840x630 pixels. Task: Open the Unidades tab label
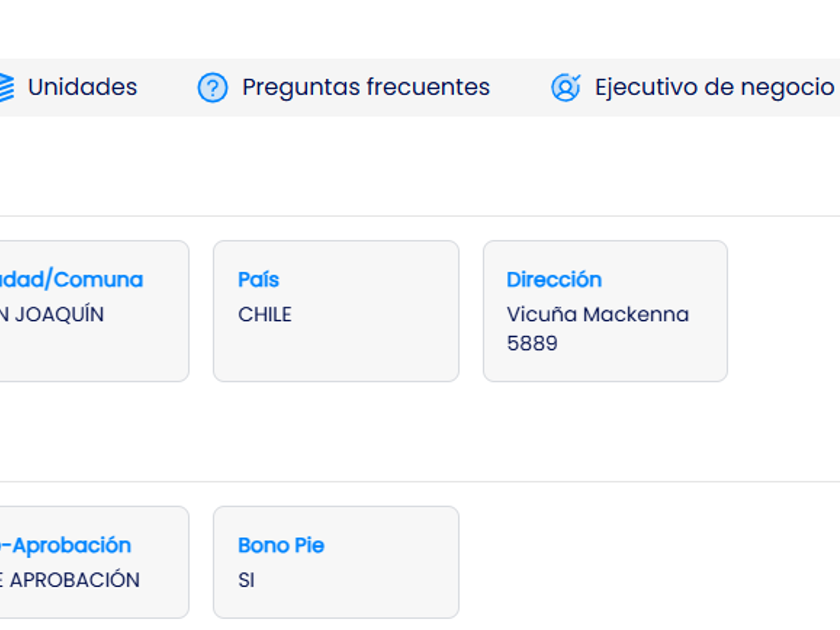click(82, 88)
